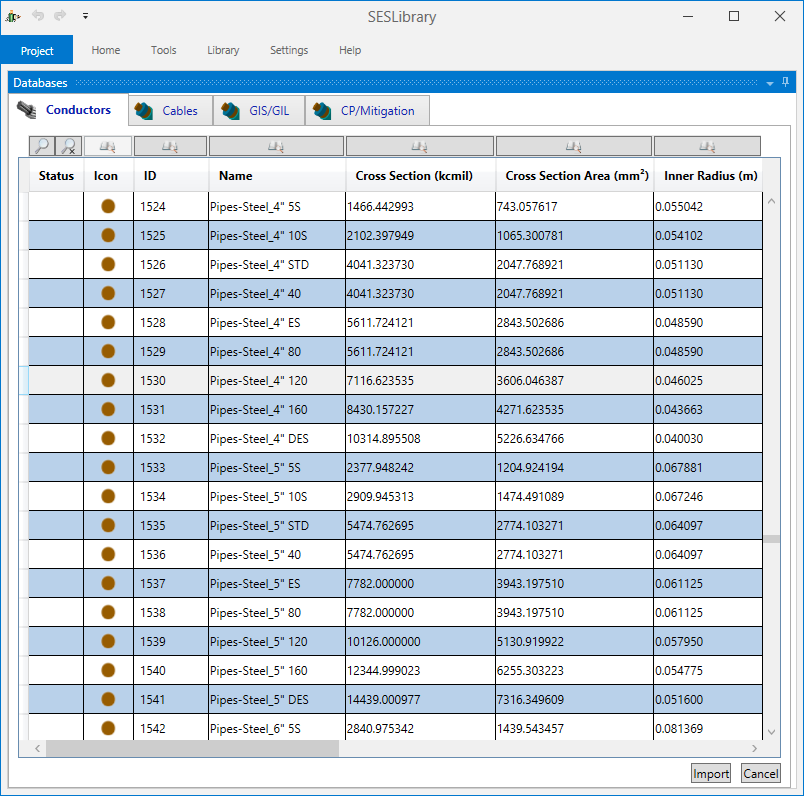The height and width of the screenshot is (796, 804).
Task: Click the brown icon for ID 1524
Action: 108,206
